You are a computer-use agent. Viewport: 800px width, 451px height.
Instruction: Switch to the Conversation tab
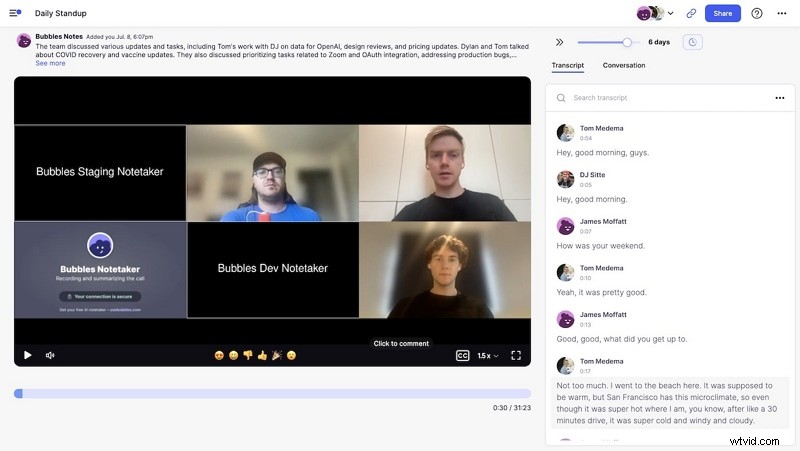click(x=623, y=65)
